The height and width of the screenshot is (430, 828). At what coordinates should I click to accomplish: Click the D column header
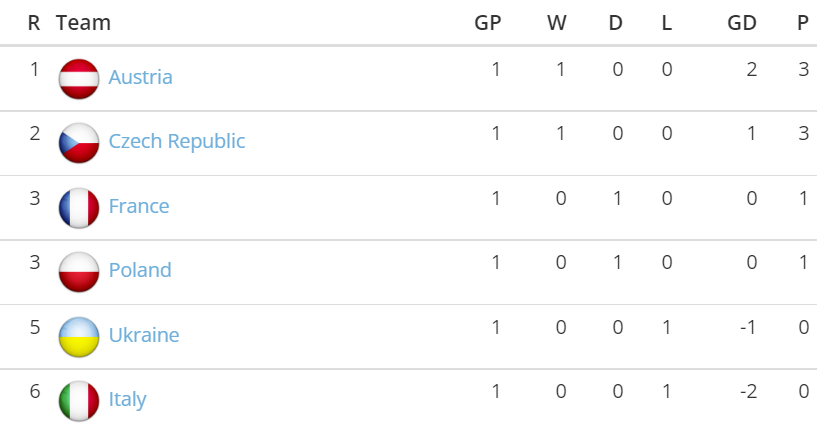616,22
